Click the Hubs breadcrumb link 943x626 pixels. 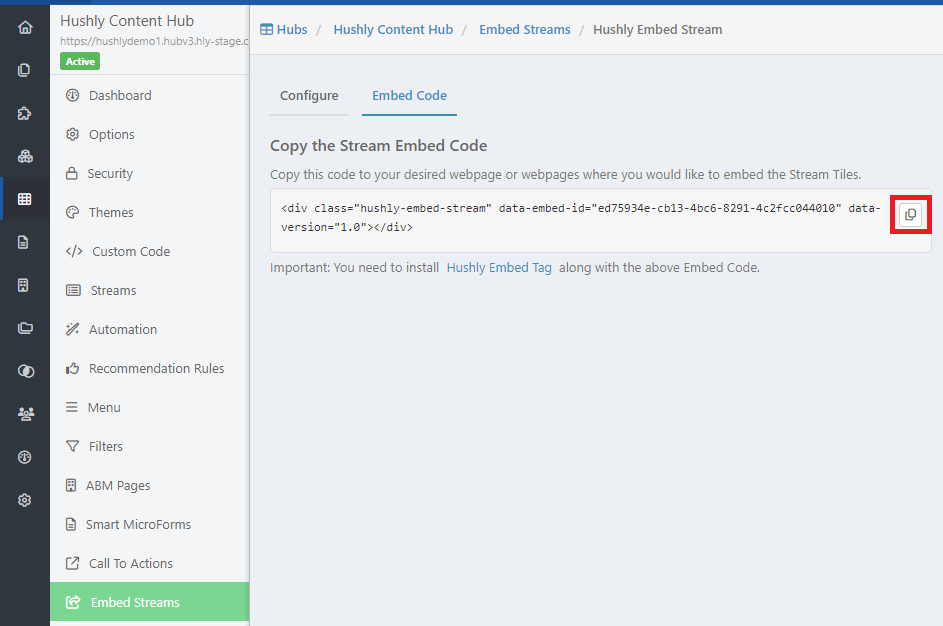[x=292, y=29]
